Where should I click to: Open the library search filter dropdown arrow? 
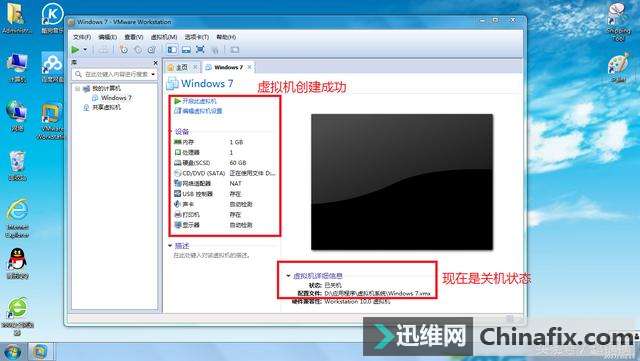coord(153,74)
